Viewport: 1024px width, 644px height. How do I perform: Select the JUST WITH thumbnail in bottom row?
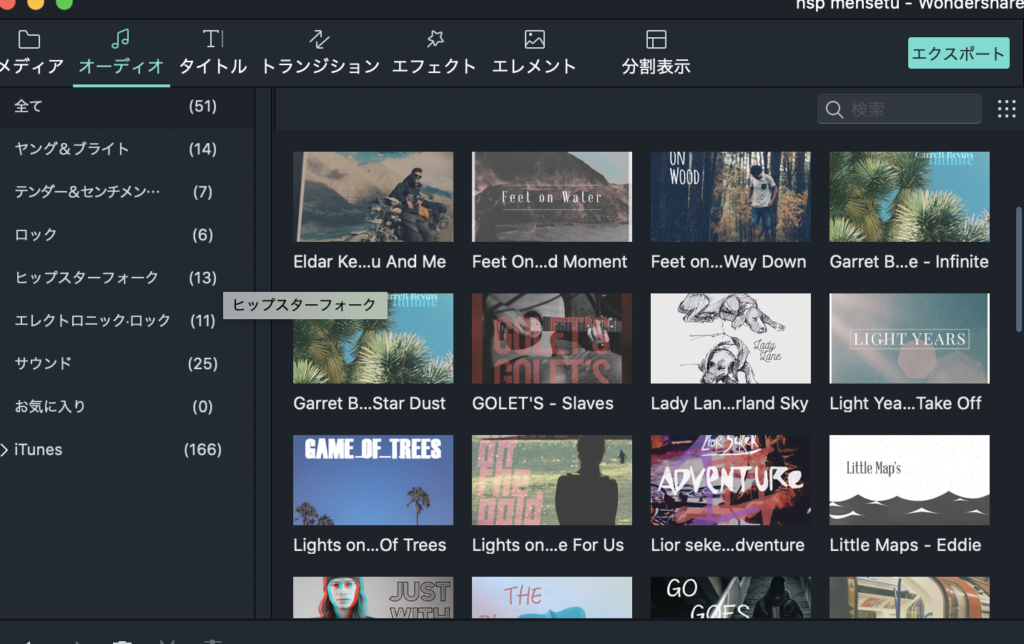[373, 597]
